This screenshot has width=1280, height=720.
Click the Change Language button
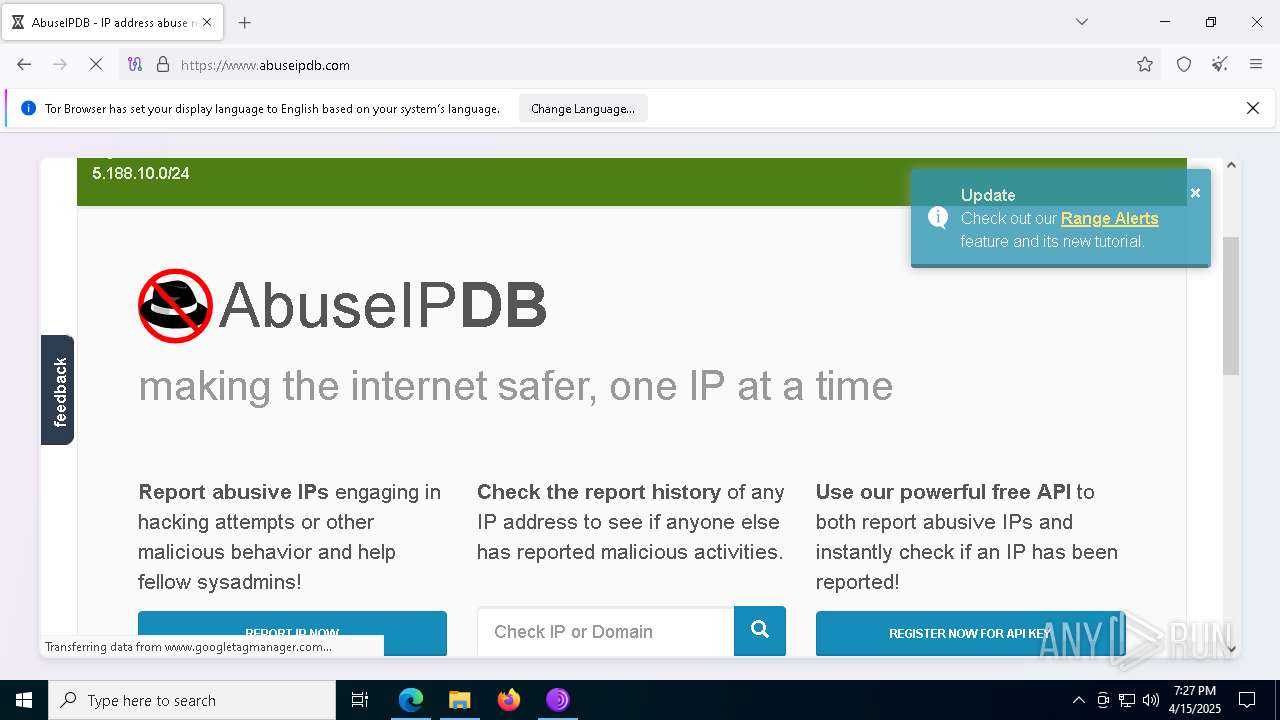pyautogui.click(x=583, y=109)
